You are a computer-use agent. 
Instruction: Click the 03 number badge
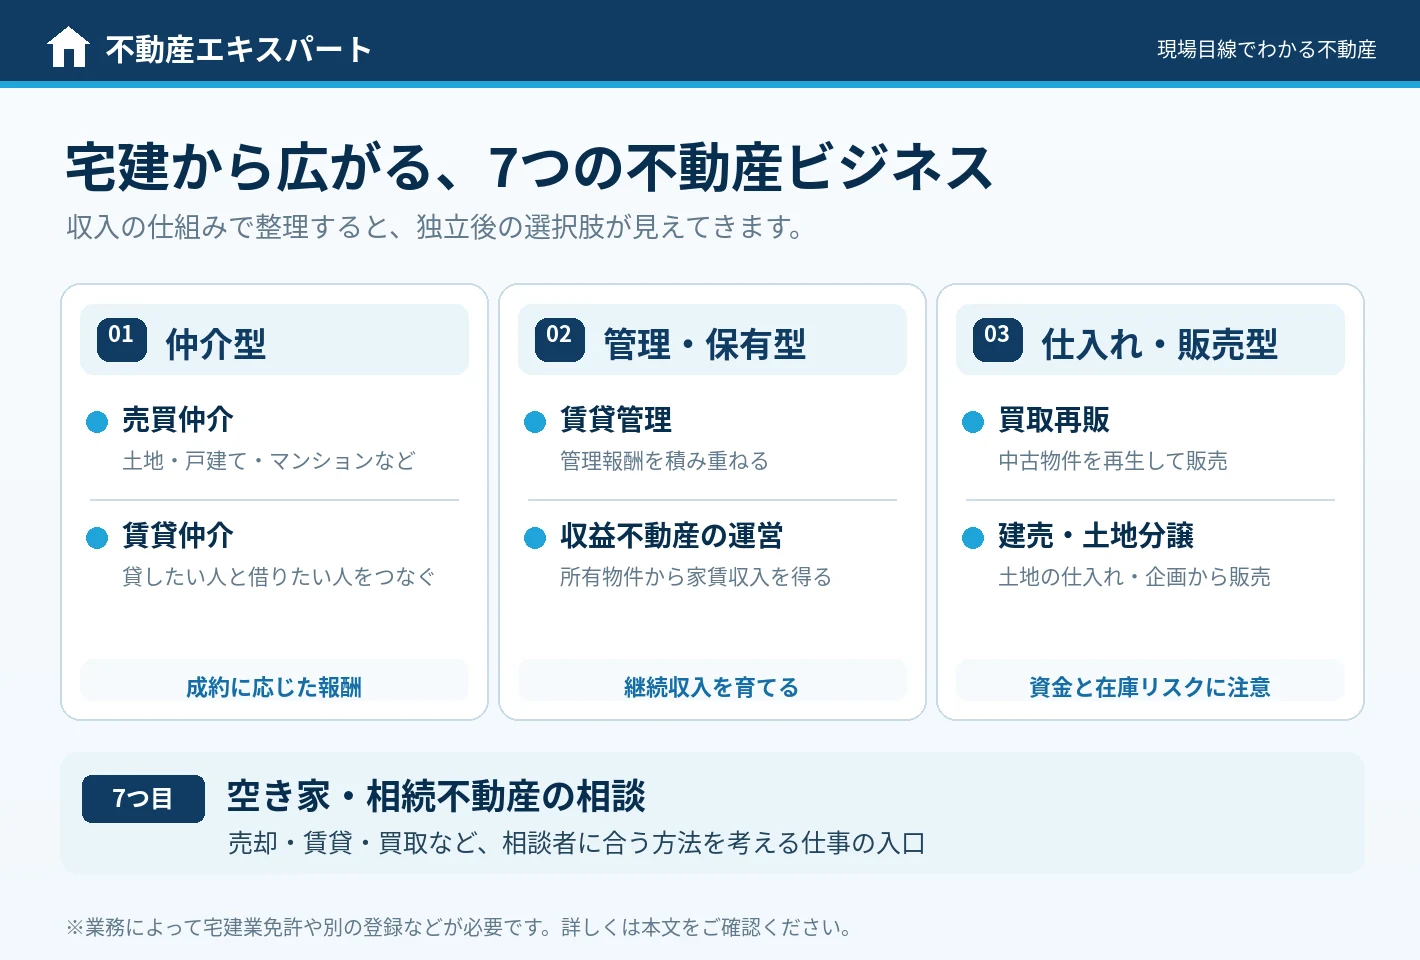pos(998,339)
